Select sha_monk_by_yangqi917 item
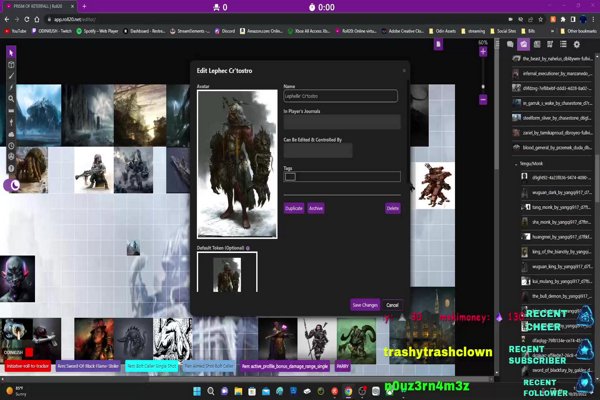This screenshot has height=400, width=600. (556, 222)
